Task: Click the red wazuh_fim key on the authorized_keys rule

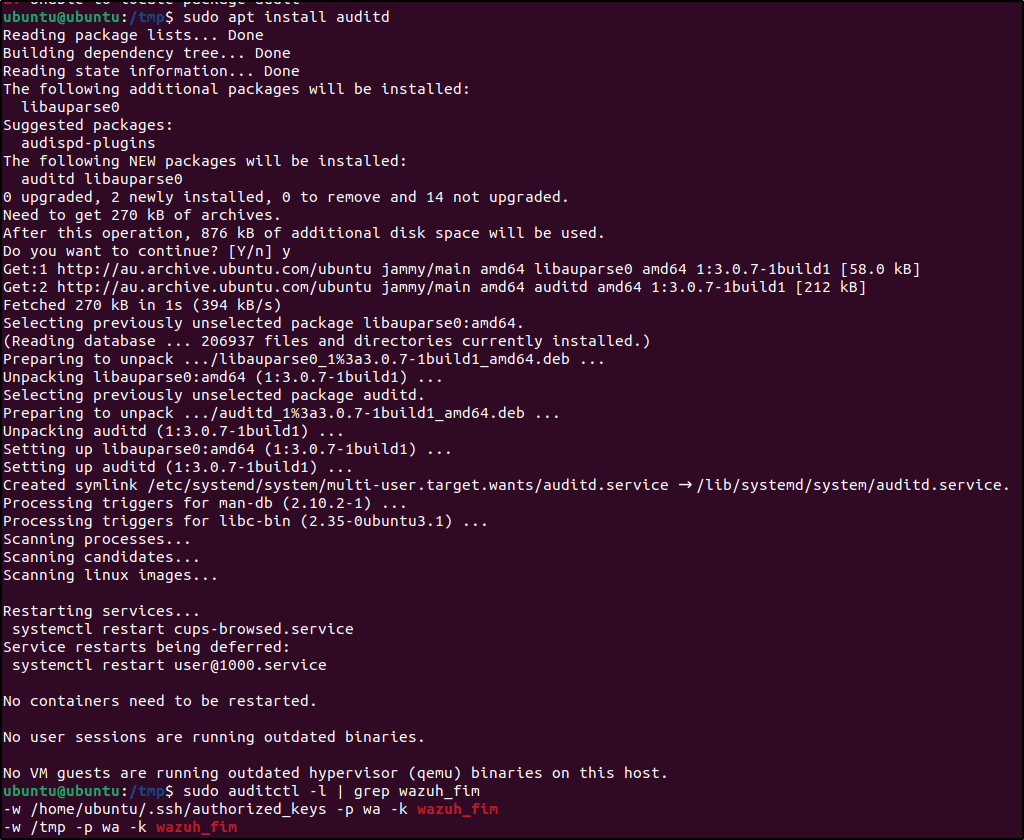Action: 457,809
